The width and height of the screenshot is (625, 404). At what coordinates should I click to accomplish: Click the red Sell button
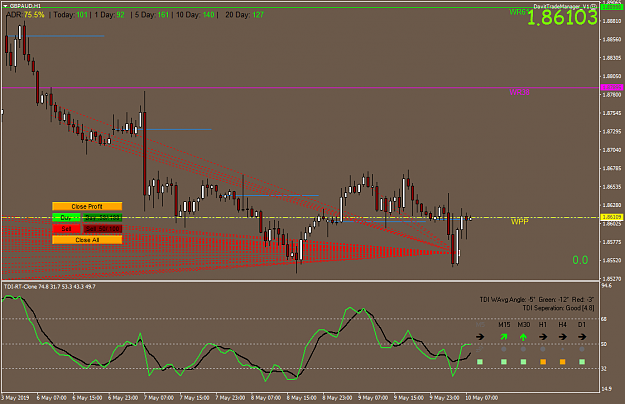[x=66, y=229]
